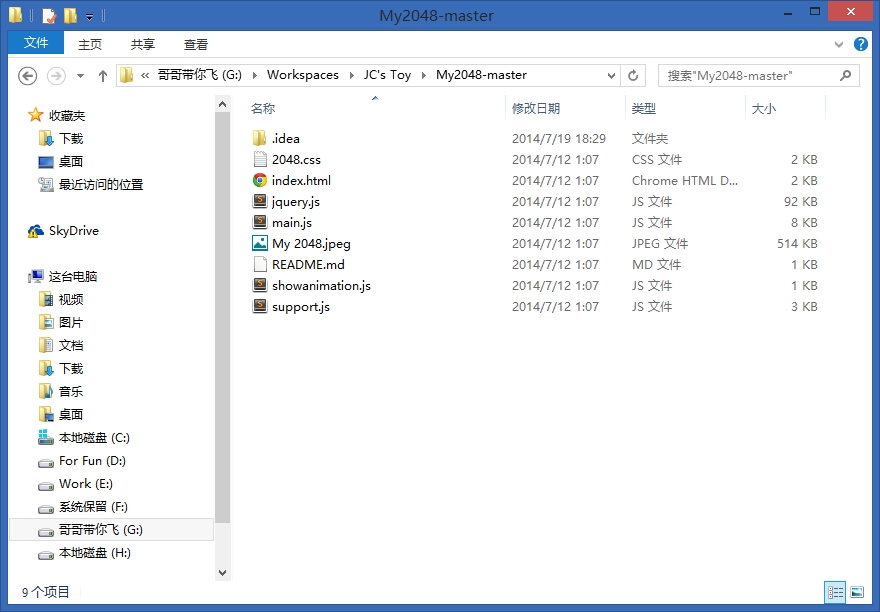Screen dimensions: 880x612
Task: Open the 共享 ribbon tab
Action: coord(143,44)
